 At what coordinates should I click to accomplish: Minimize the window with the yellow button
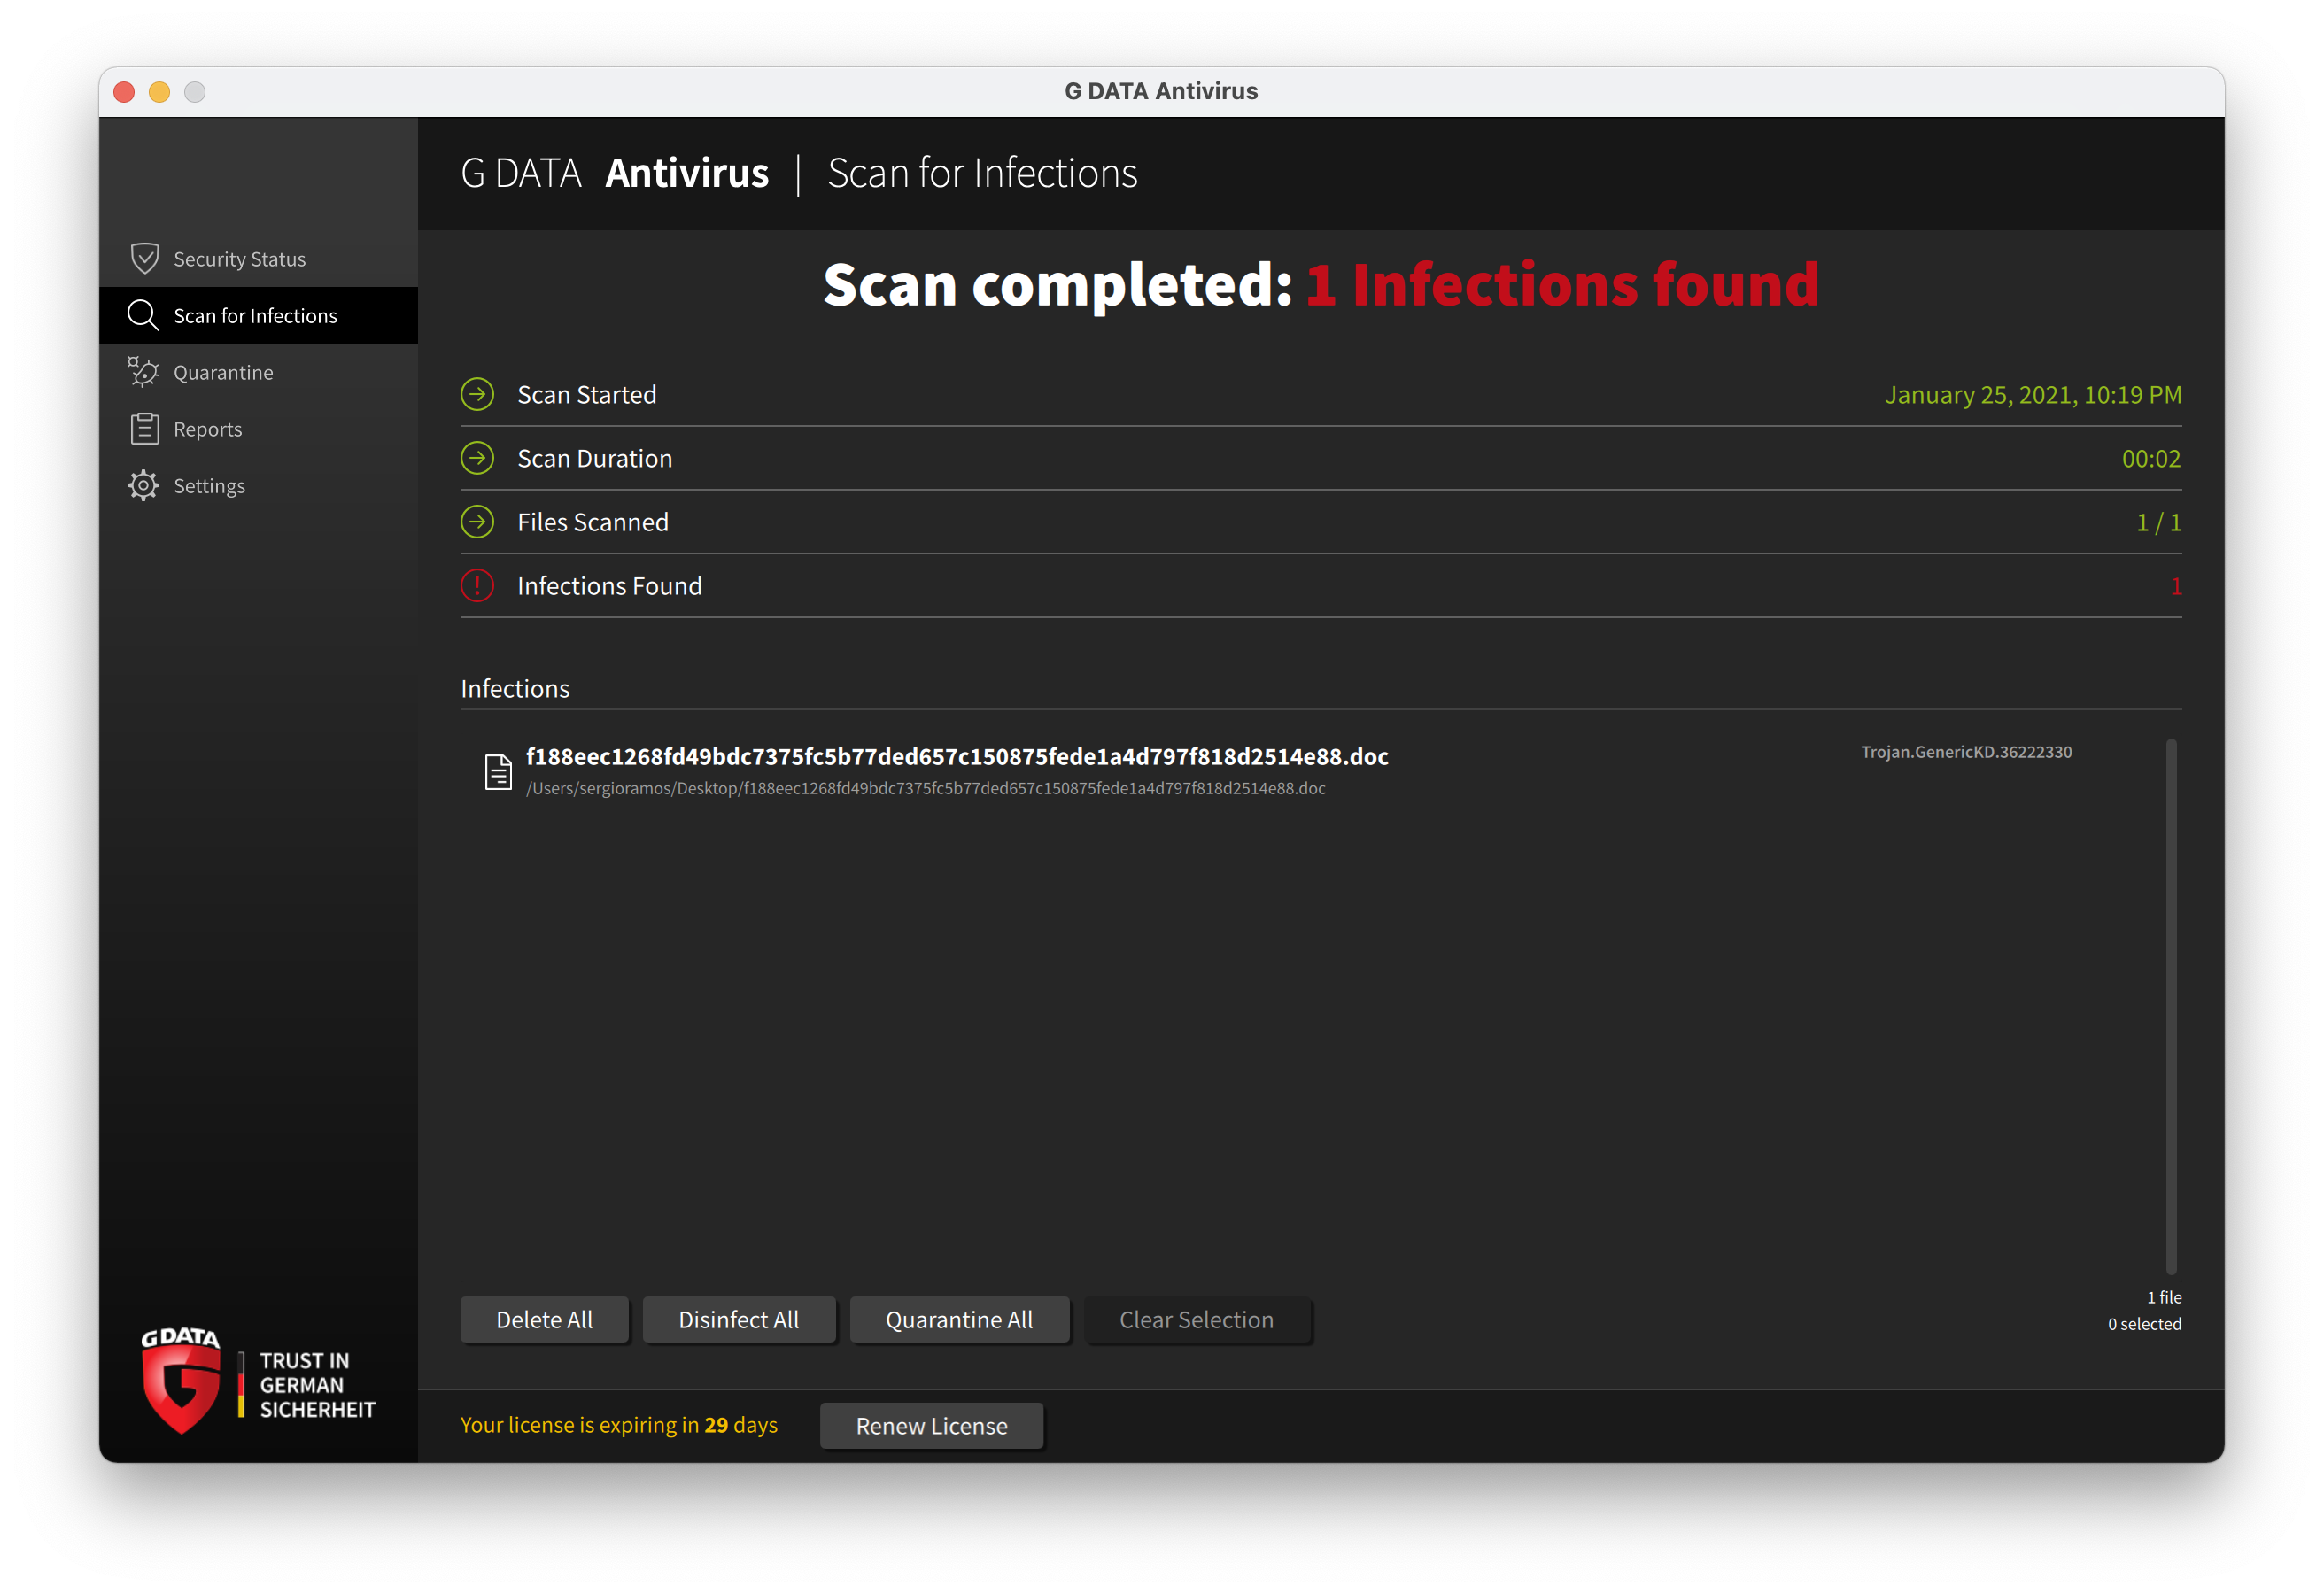coord(159,92)
